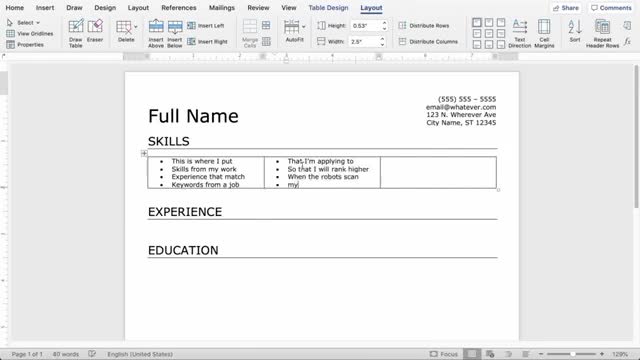This screenshot has width=640, height=360.
Task: Insert a column to the left
Action: [205, 25]
